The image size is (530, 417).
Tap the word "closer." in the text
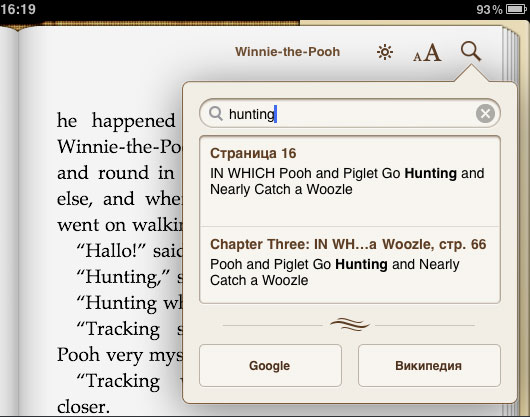pyautogui.click(x=83, y=407)
